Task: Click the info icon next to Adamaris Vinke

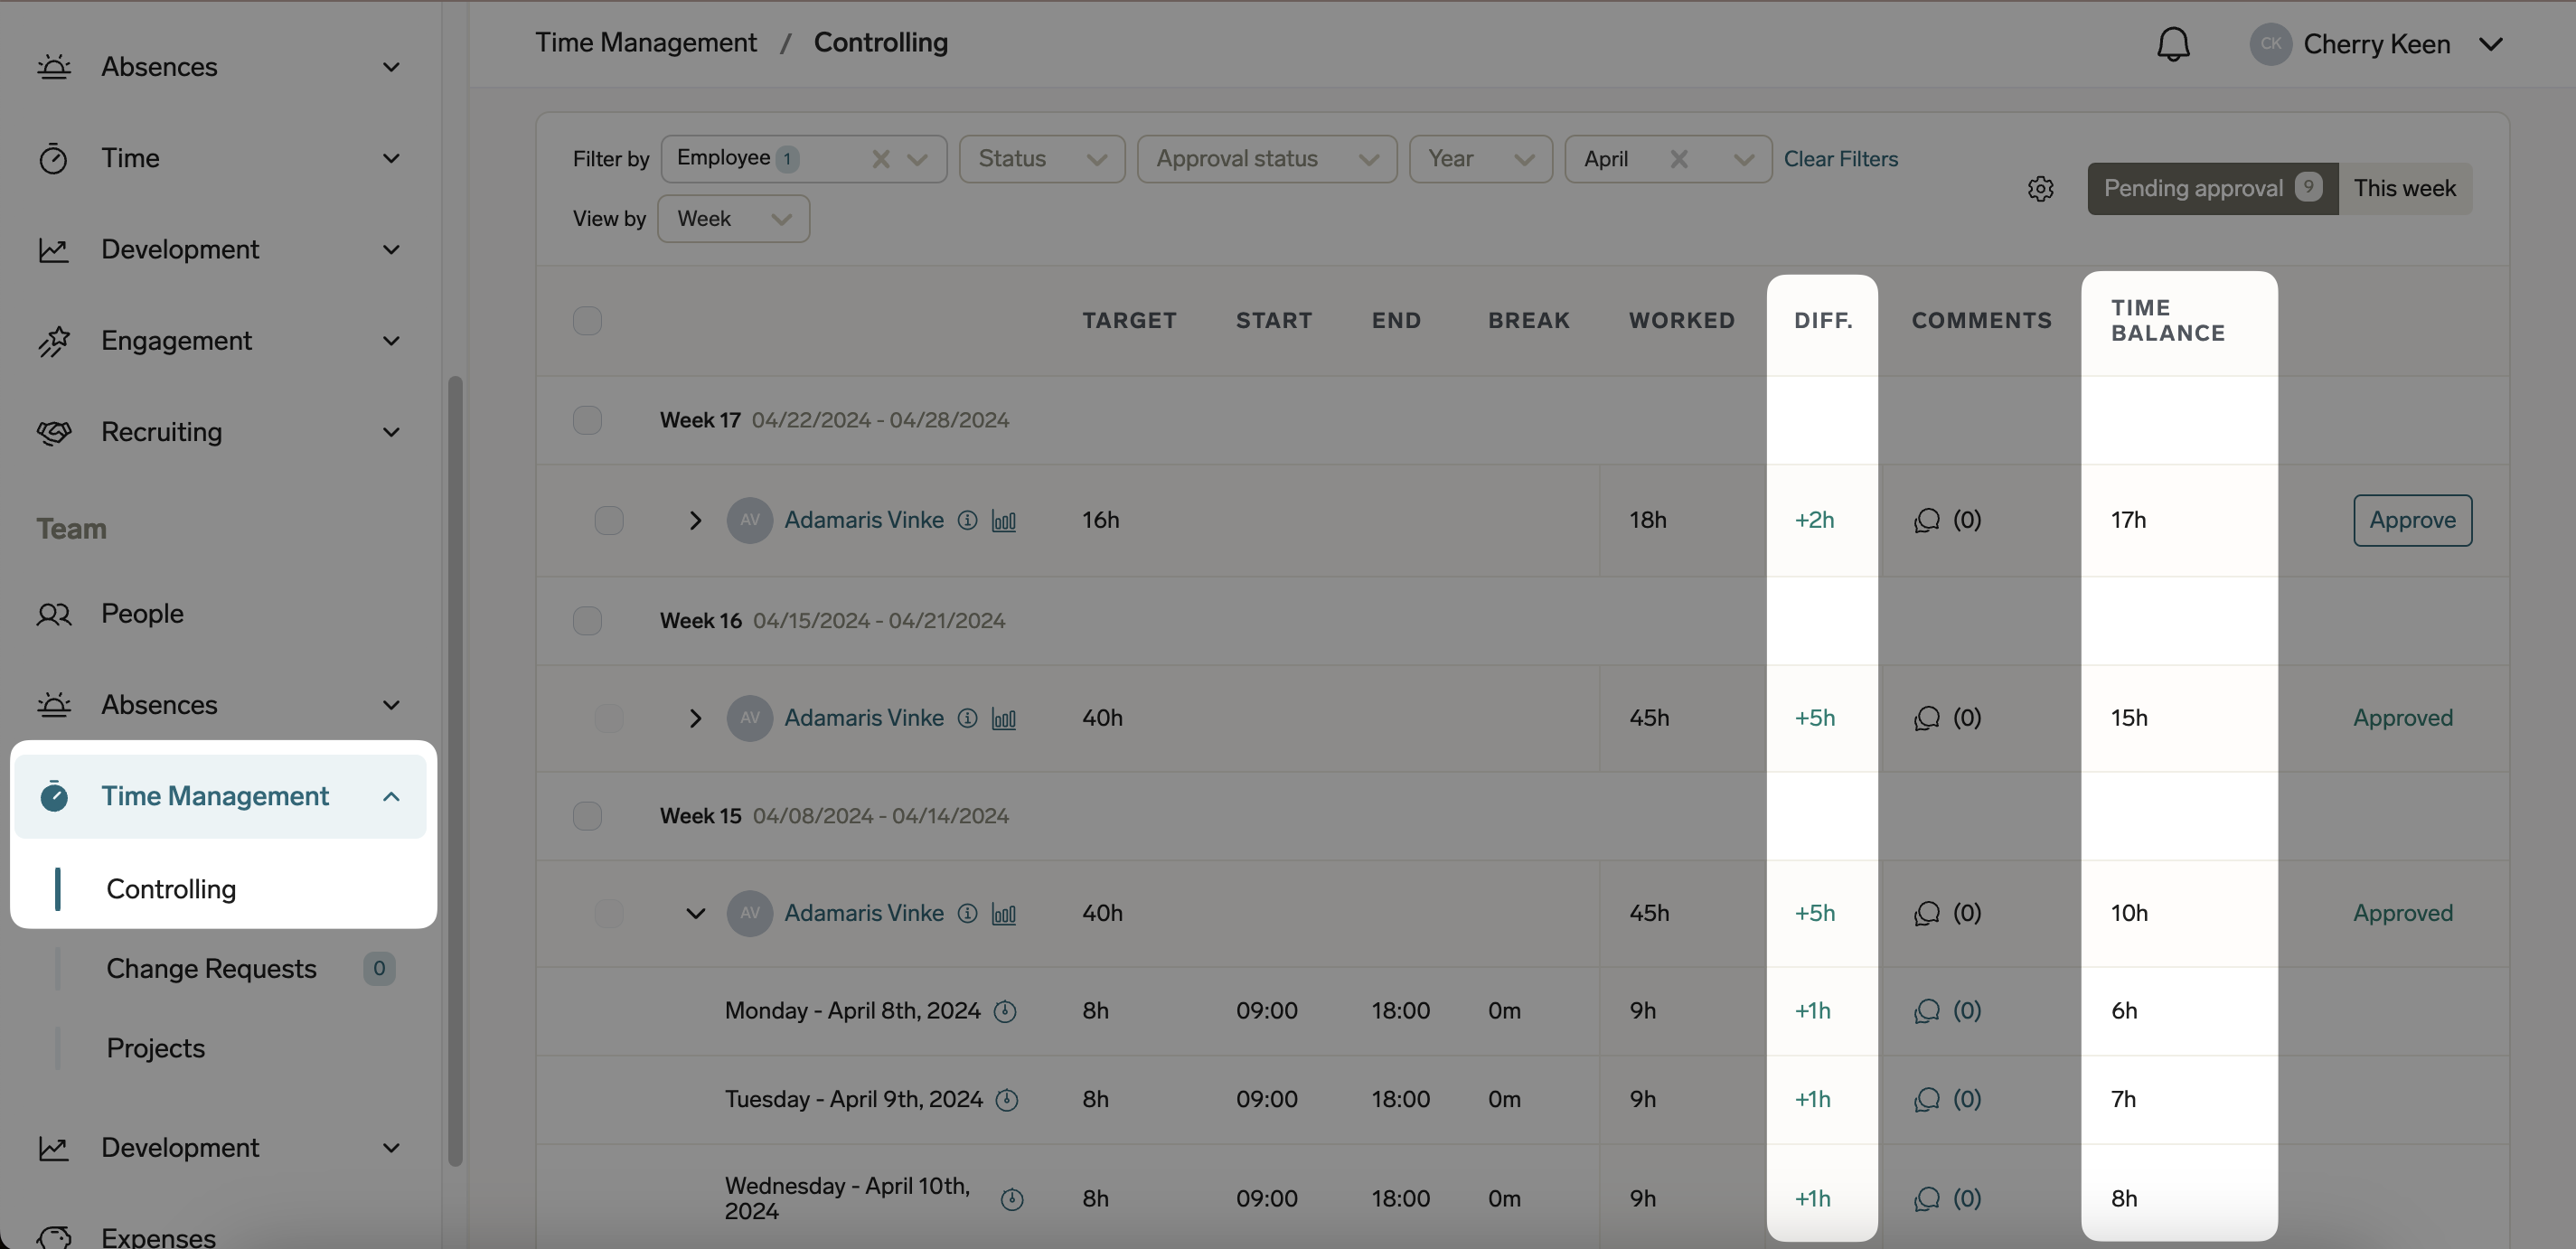Action: [x=967, y=520]
